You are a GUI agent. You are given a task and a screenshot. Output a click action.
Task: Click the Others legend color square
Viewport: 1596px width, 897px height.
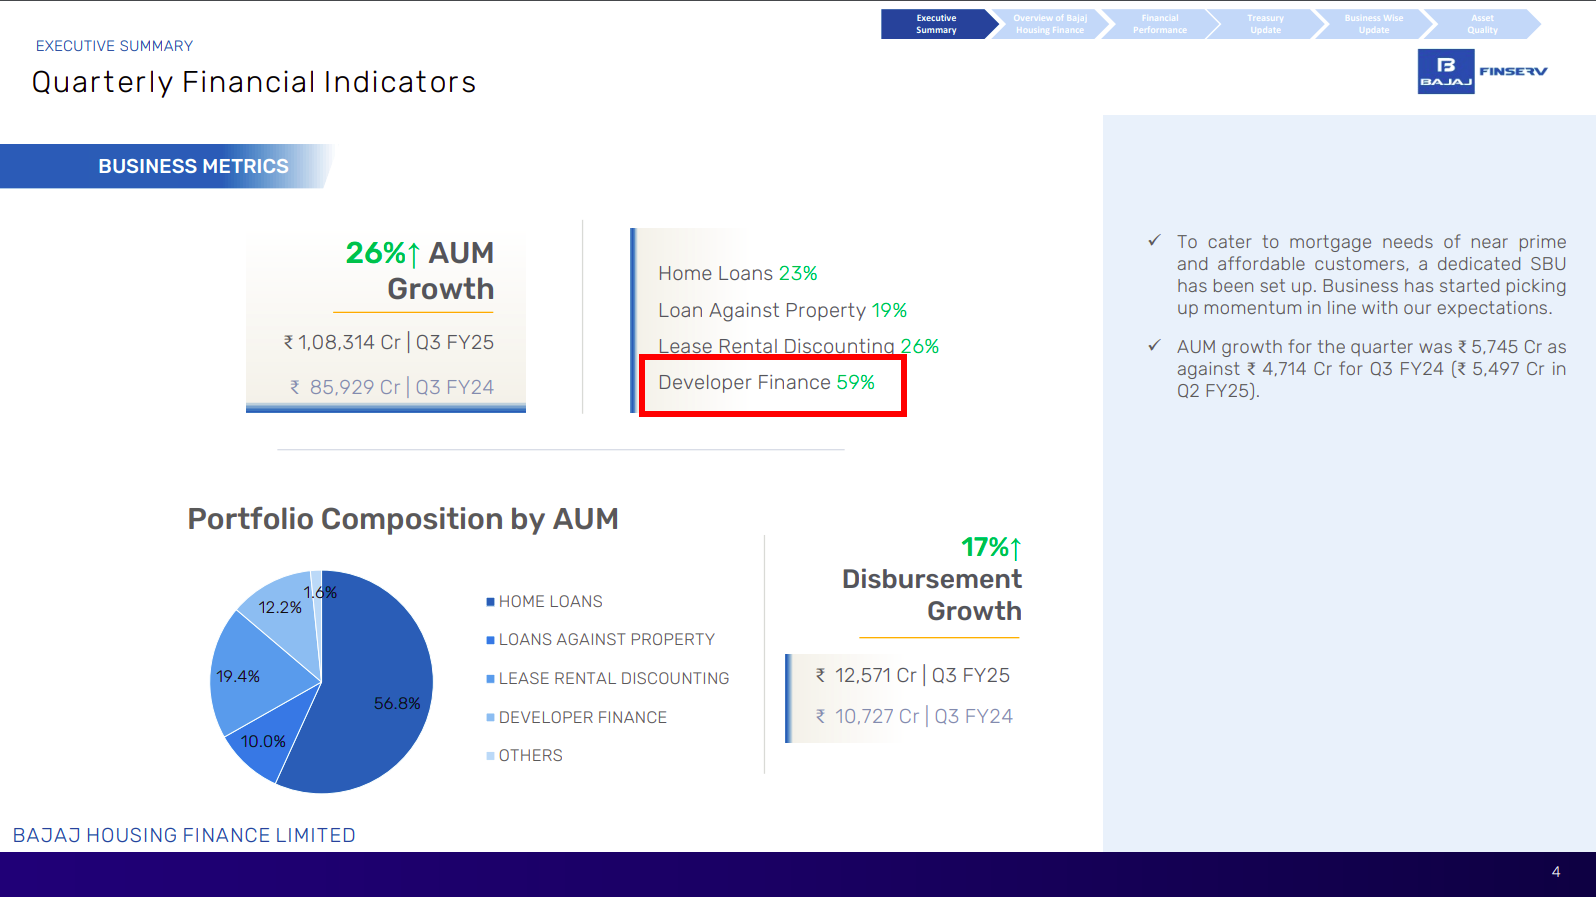(490, 756)
